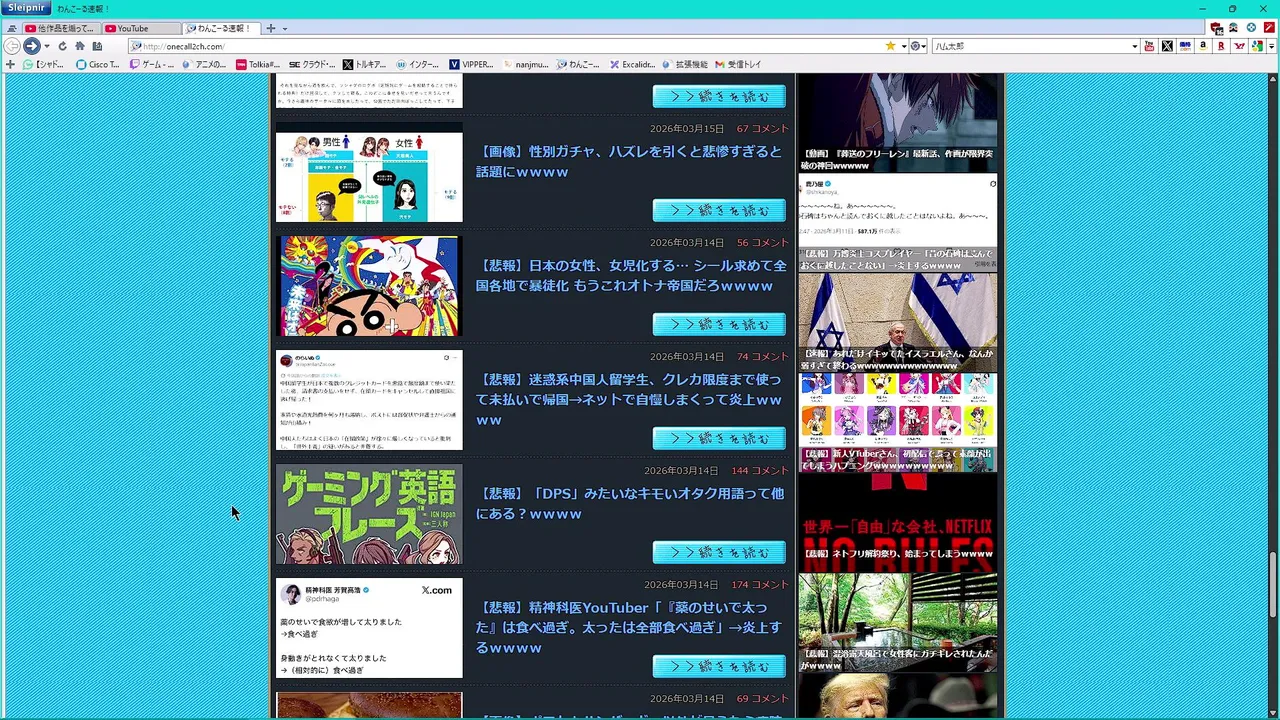
Task: Click the Crayon Shin-chan article thumbnail
Action: [x=369, y=286]
